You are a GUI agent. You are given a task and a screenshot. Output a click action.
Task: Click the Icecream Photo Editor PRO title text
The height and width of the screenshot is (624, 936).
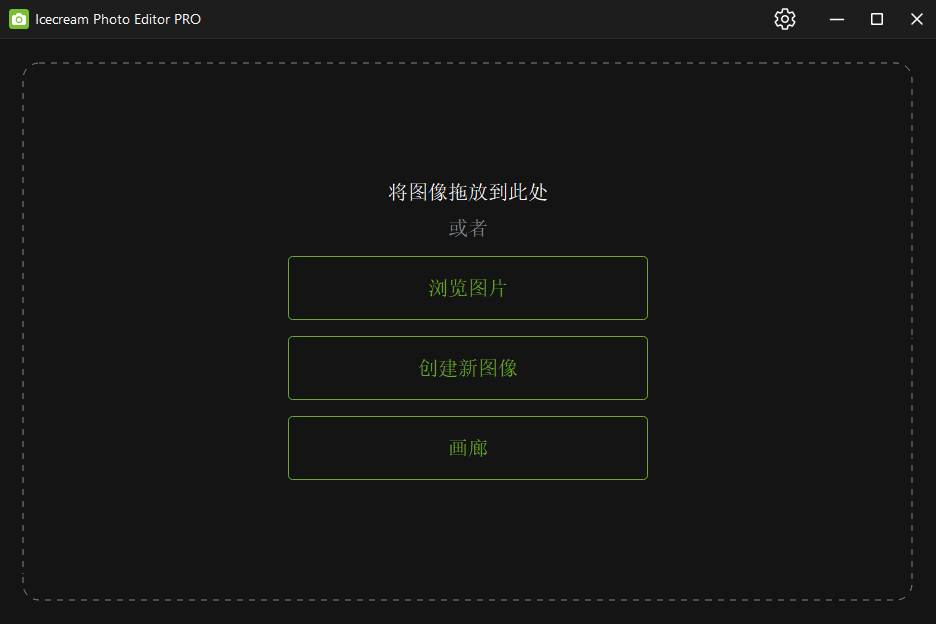[x=118, y=19]
